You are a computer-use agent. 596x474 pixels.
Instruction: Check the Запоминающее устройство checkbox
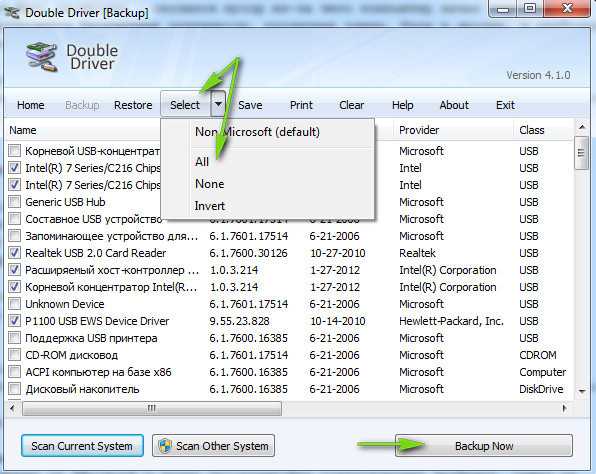pos(14,236)
